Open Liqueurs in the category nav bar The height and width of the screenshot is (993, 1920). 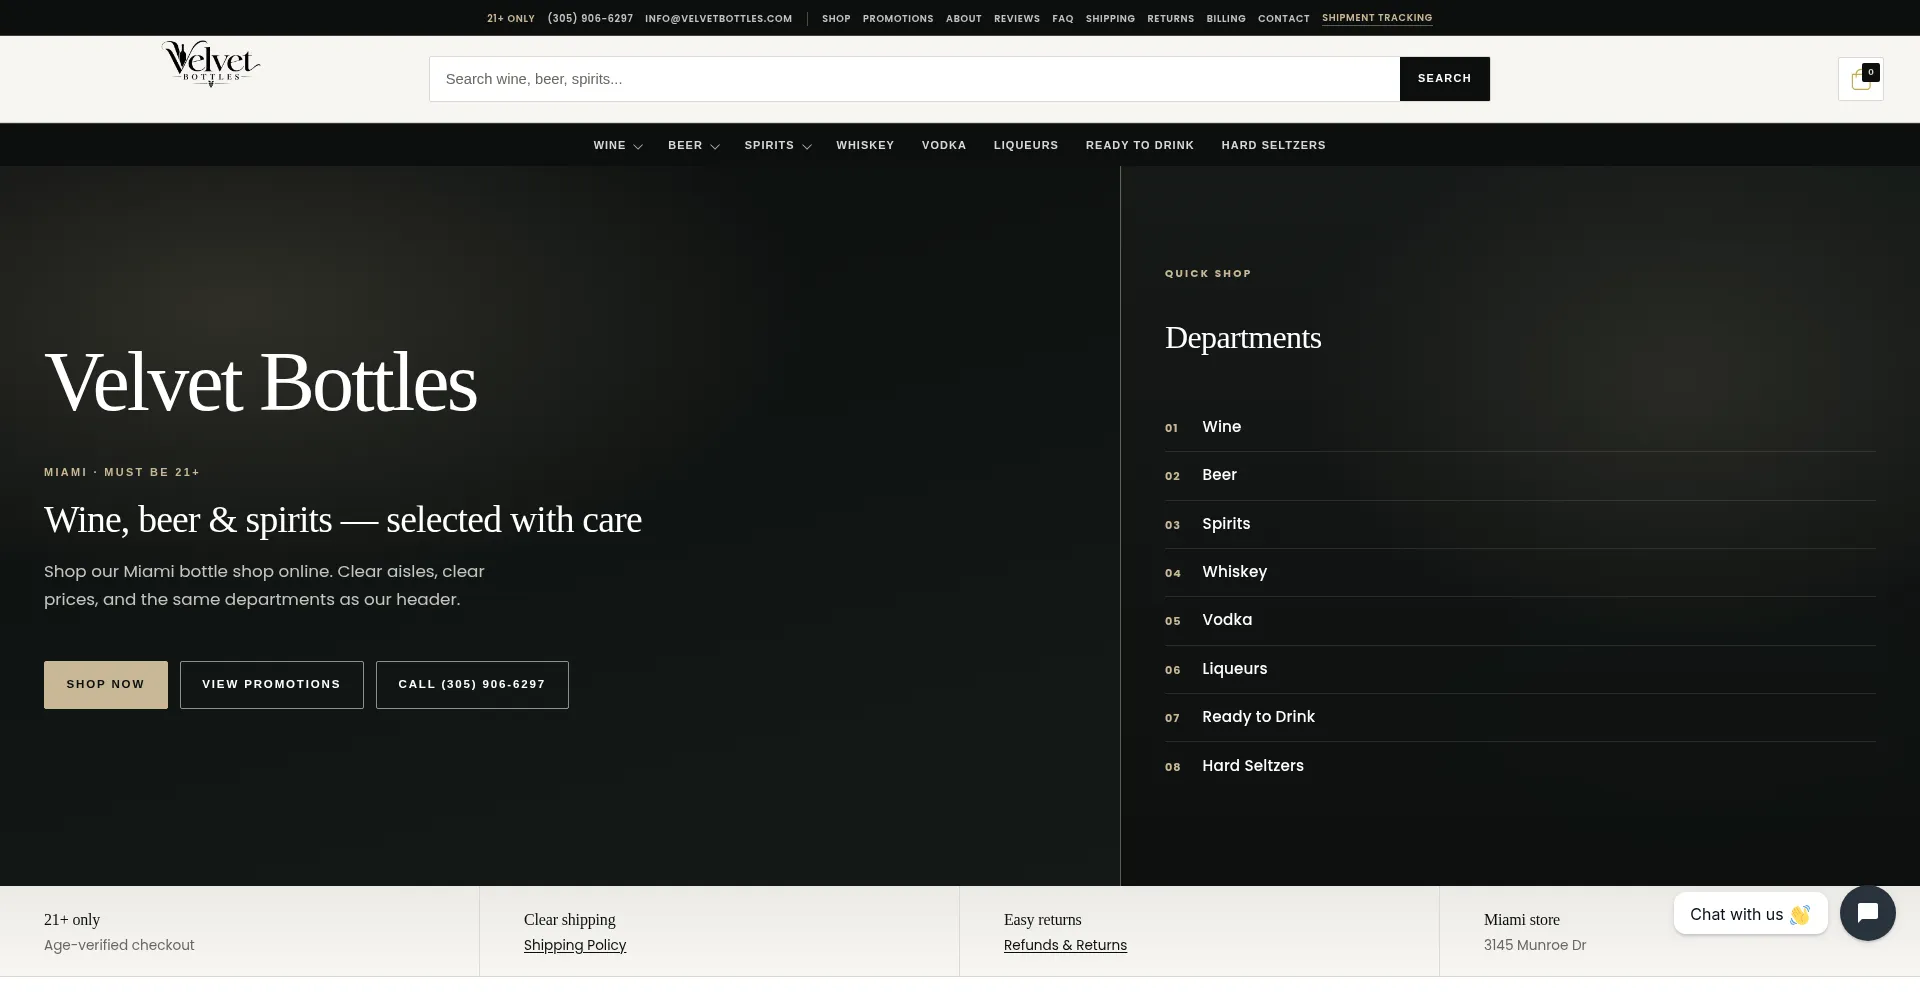1026,145
